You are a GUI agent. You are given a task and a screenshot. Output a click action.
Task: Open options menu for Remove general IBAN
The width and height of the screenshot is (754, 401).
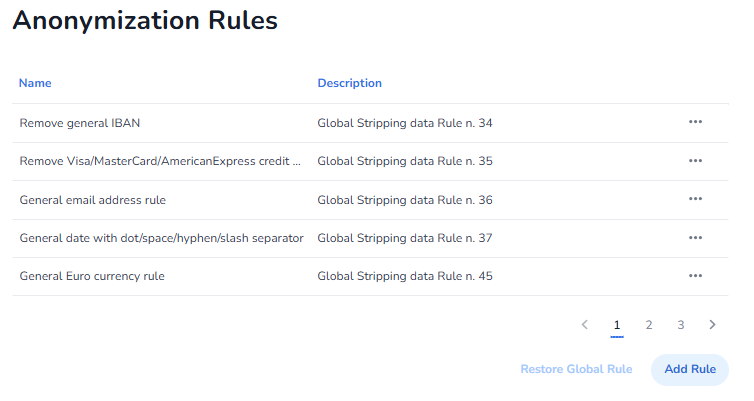(695, 122)
